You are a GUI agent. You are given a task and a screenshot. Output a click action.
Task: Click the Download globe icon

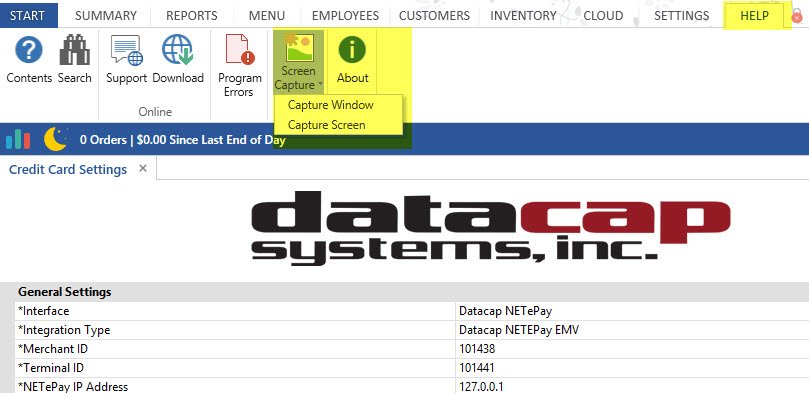tap(178, 50)
